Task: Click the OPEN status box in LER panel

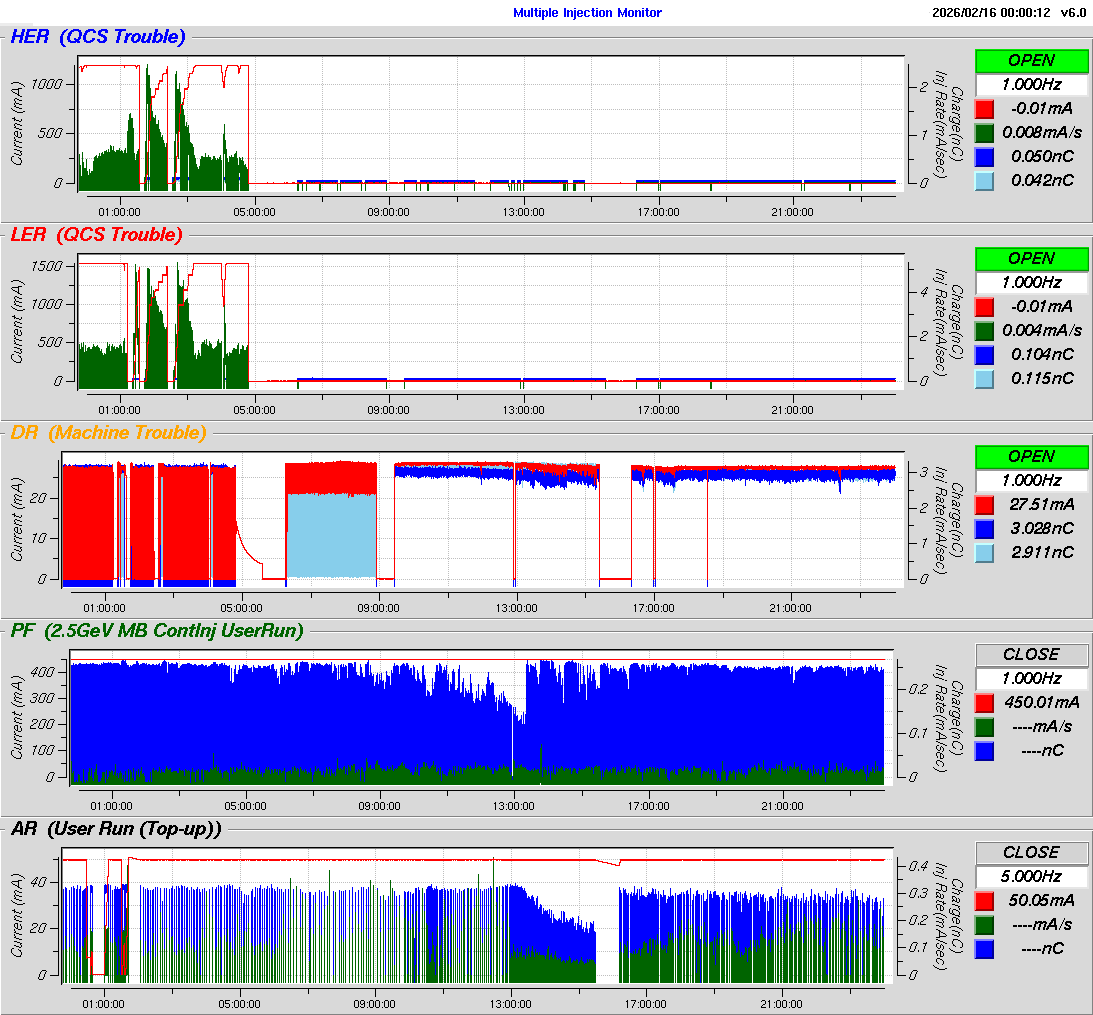Action: click(x=1031, y=259)
